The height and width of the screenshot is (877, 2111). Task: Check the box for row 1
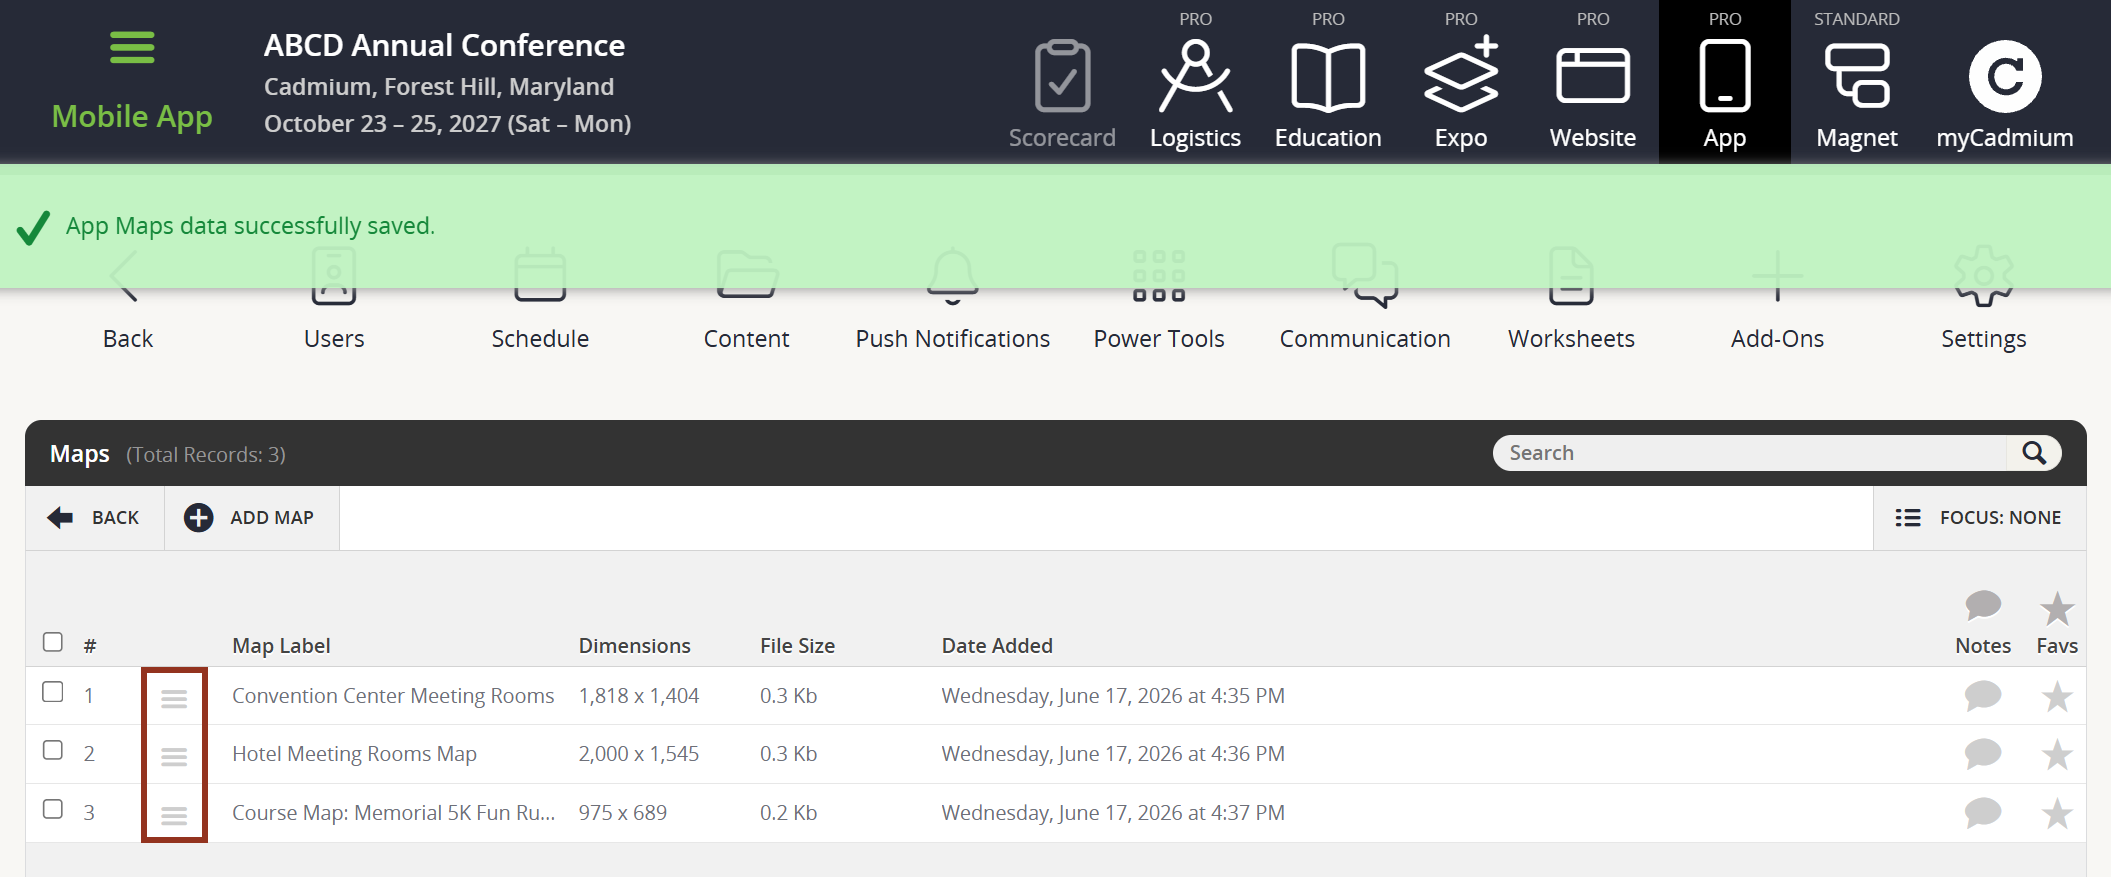pos(53,692)
